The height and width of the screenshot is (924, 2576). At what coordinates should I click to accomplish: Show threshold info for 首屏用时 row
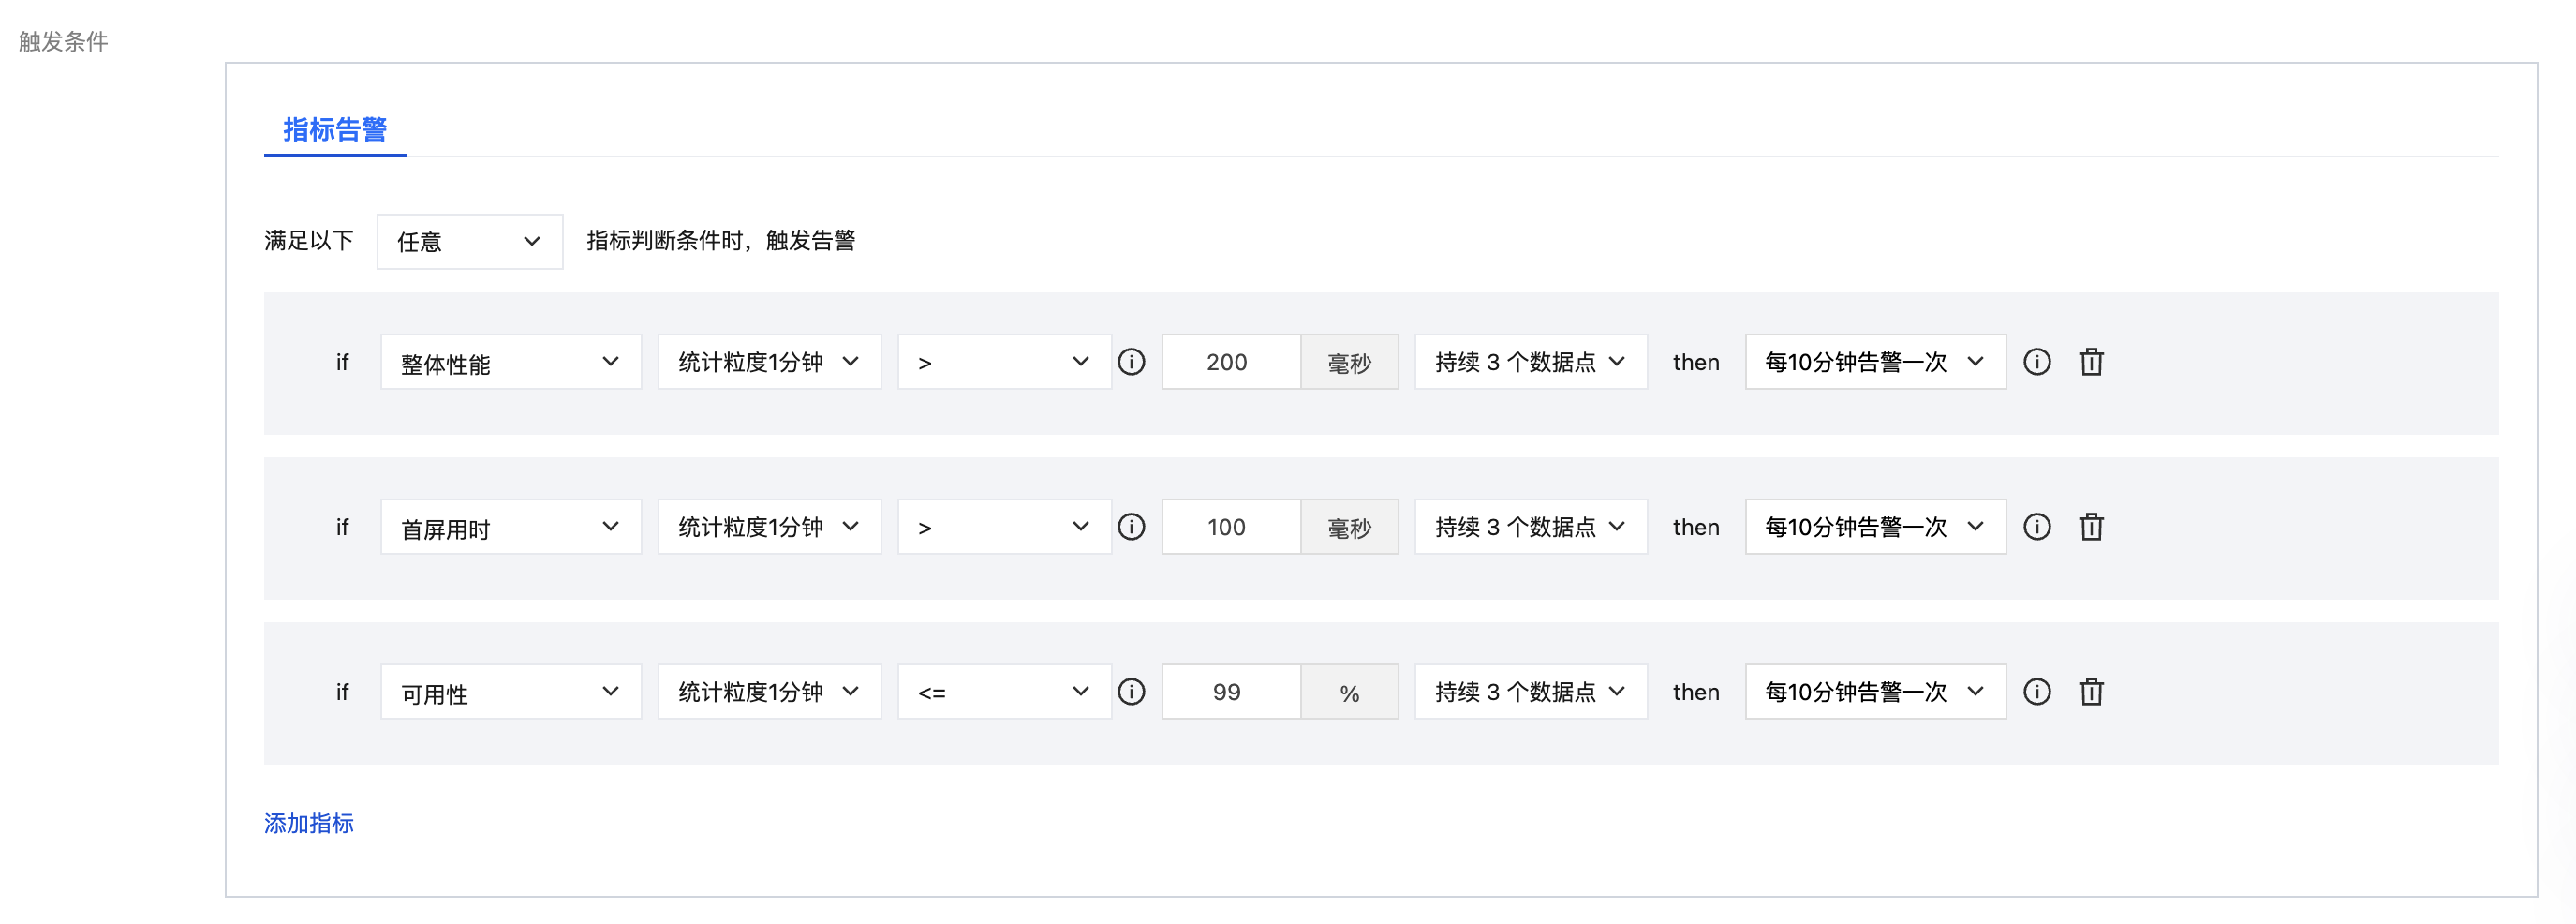(x=1131, y=527)
